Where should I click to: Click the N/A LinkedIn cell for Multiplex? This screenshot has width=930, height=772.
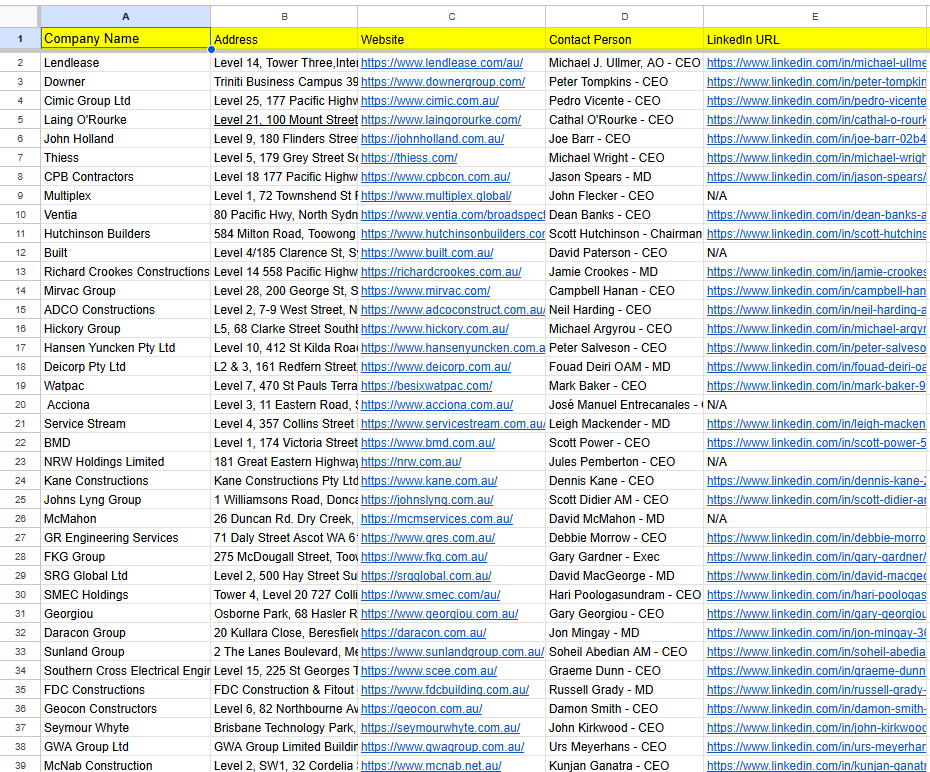(x=816, y=196)
